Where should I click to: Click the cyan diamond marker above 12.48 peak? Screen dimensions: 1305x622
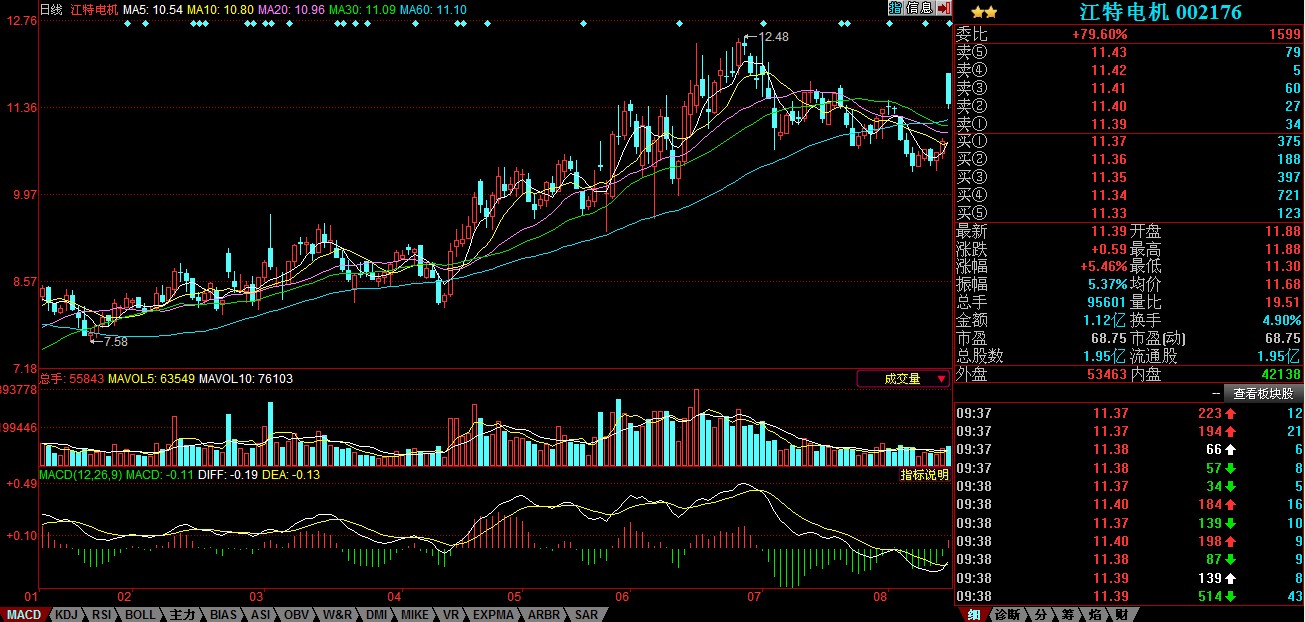coord(763,23)
